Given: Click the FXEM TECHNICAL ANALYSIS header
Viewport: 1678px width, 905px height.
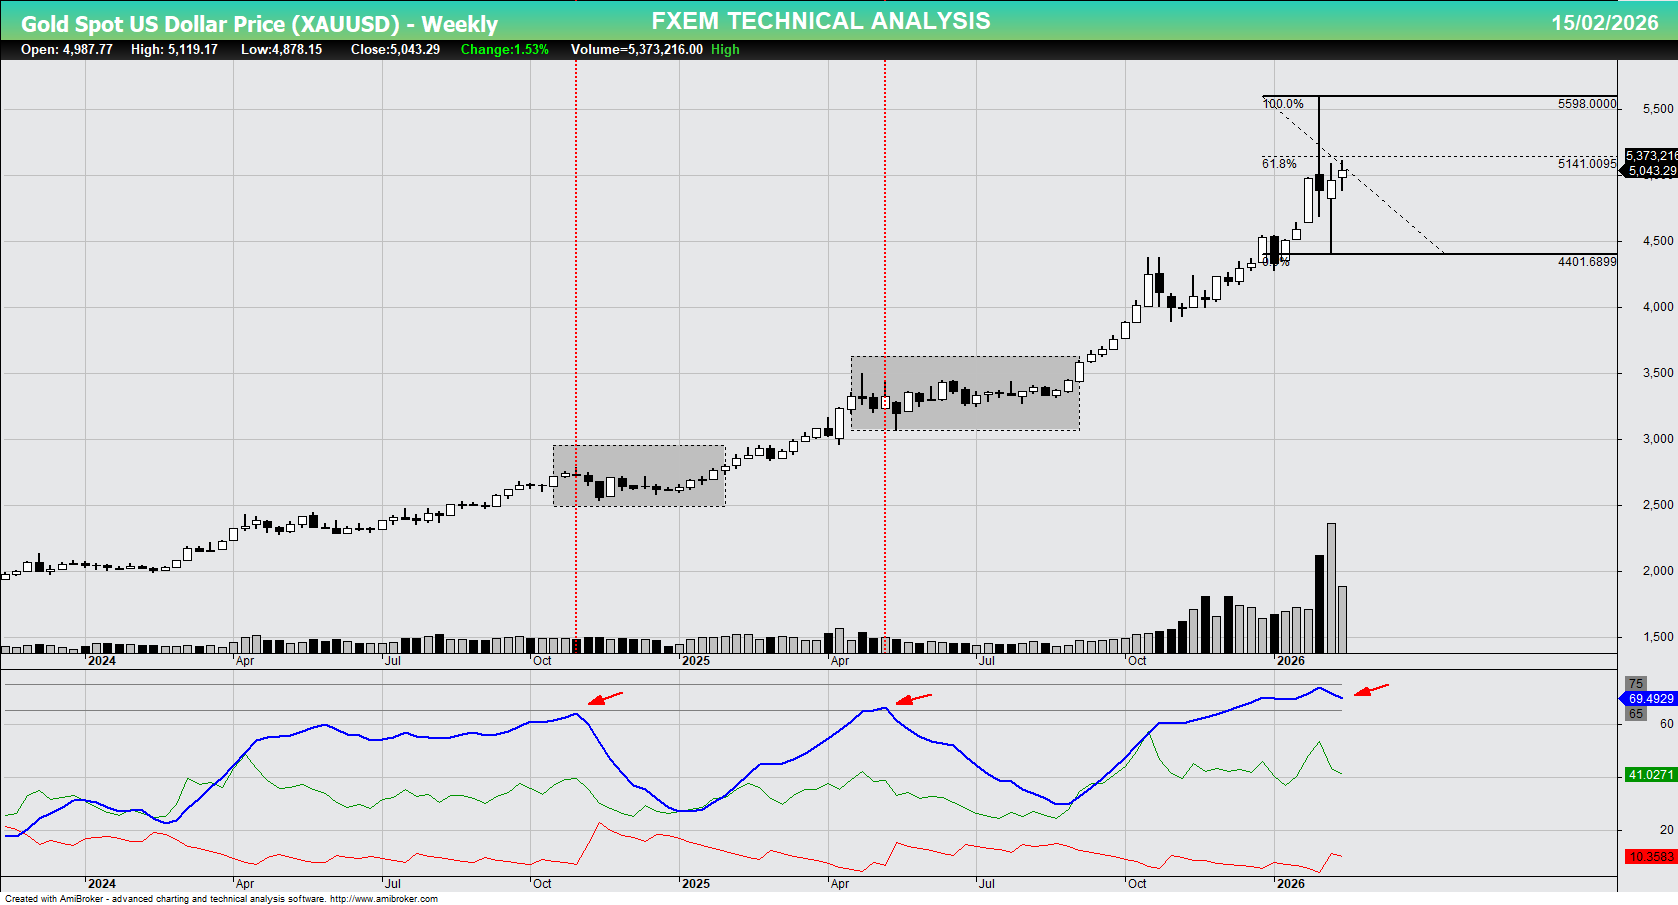Looking at the screenshot, I should tap(819, 20).
